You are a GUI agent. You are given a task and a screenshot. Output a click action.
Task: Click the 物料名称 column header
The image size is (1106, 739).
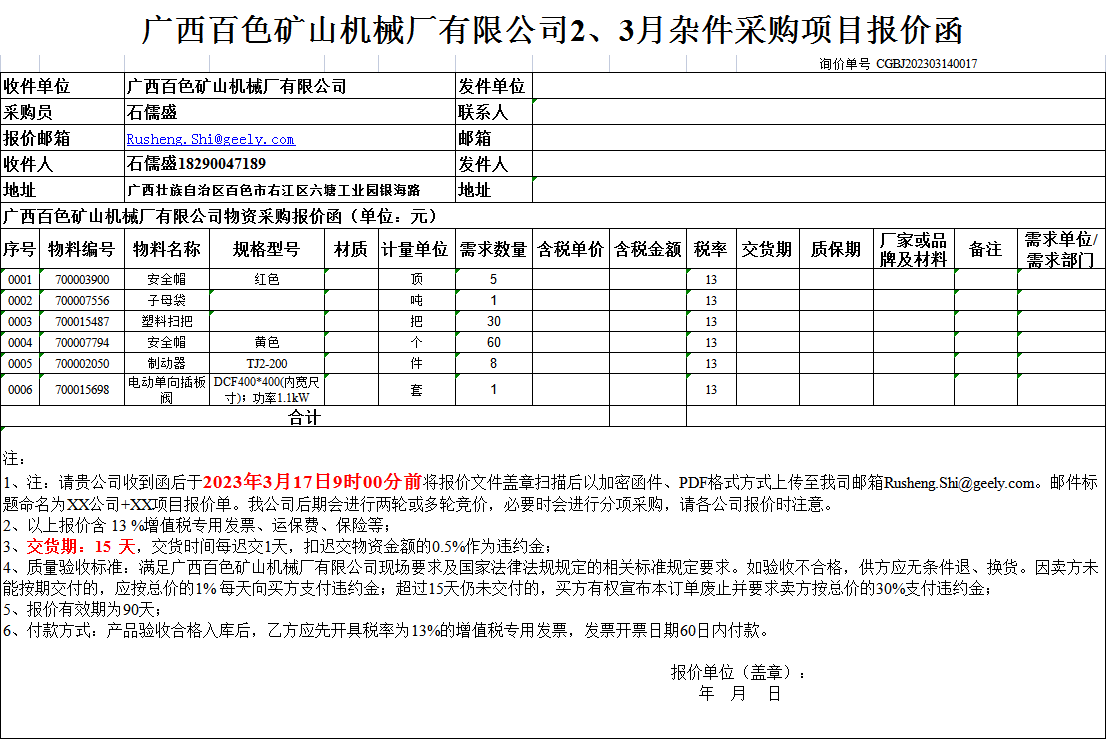(x=166, y=249)
